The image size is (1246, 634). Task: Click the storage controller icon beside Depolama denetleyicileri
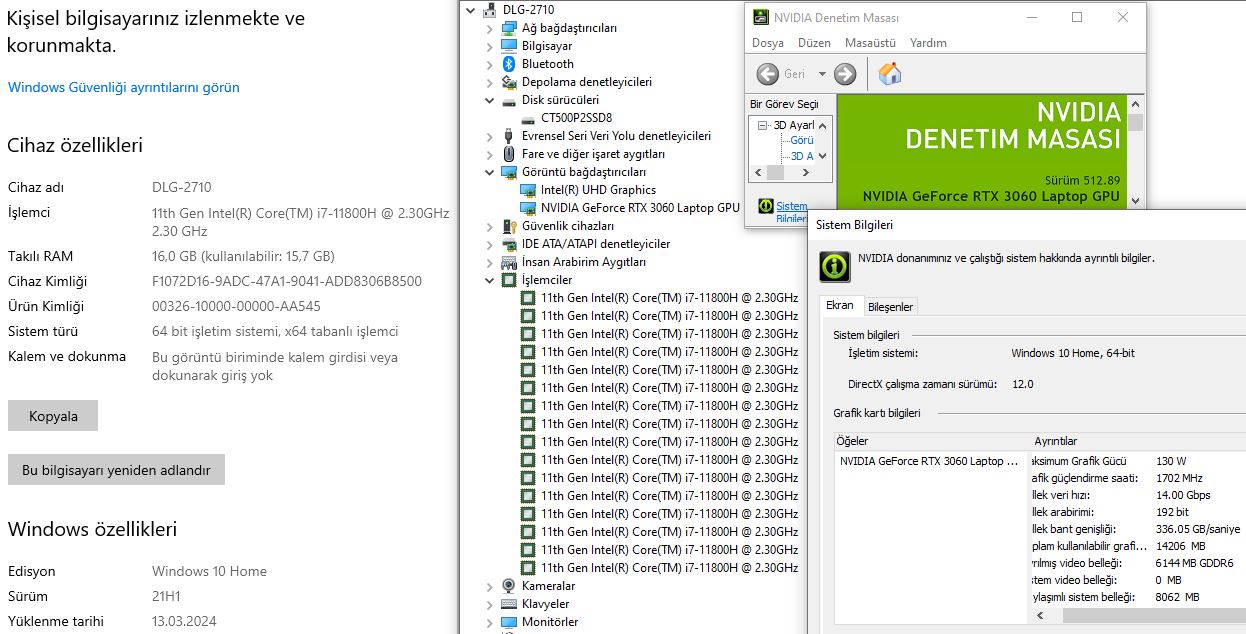509,82
